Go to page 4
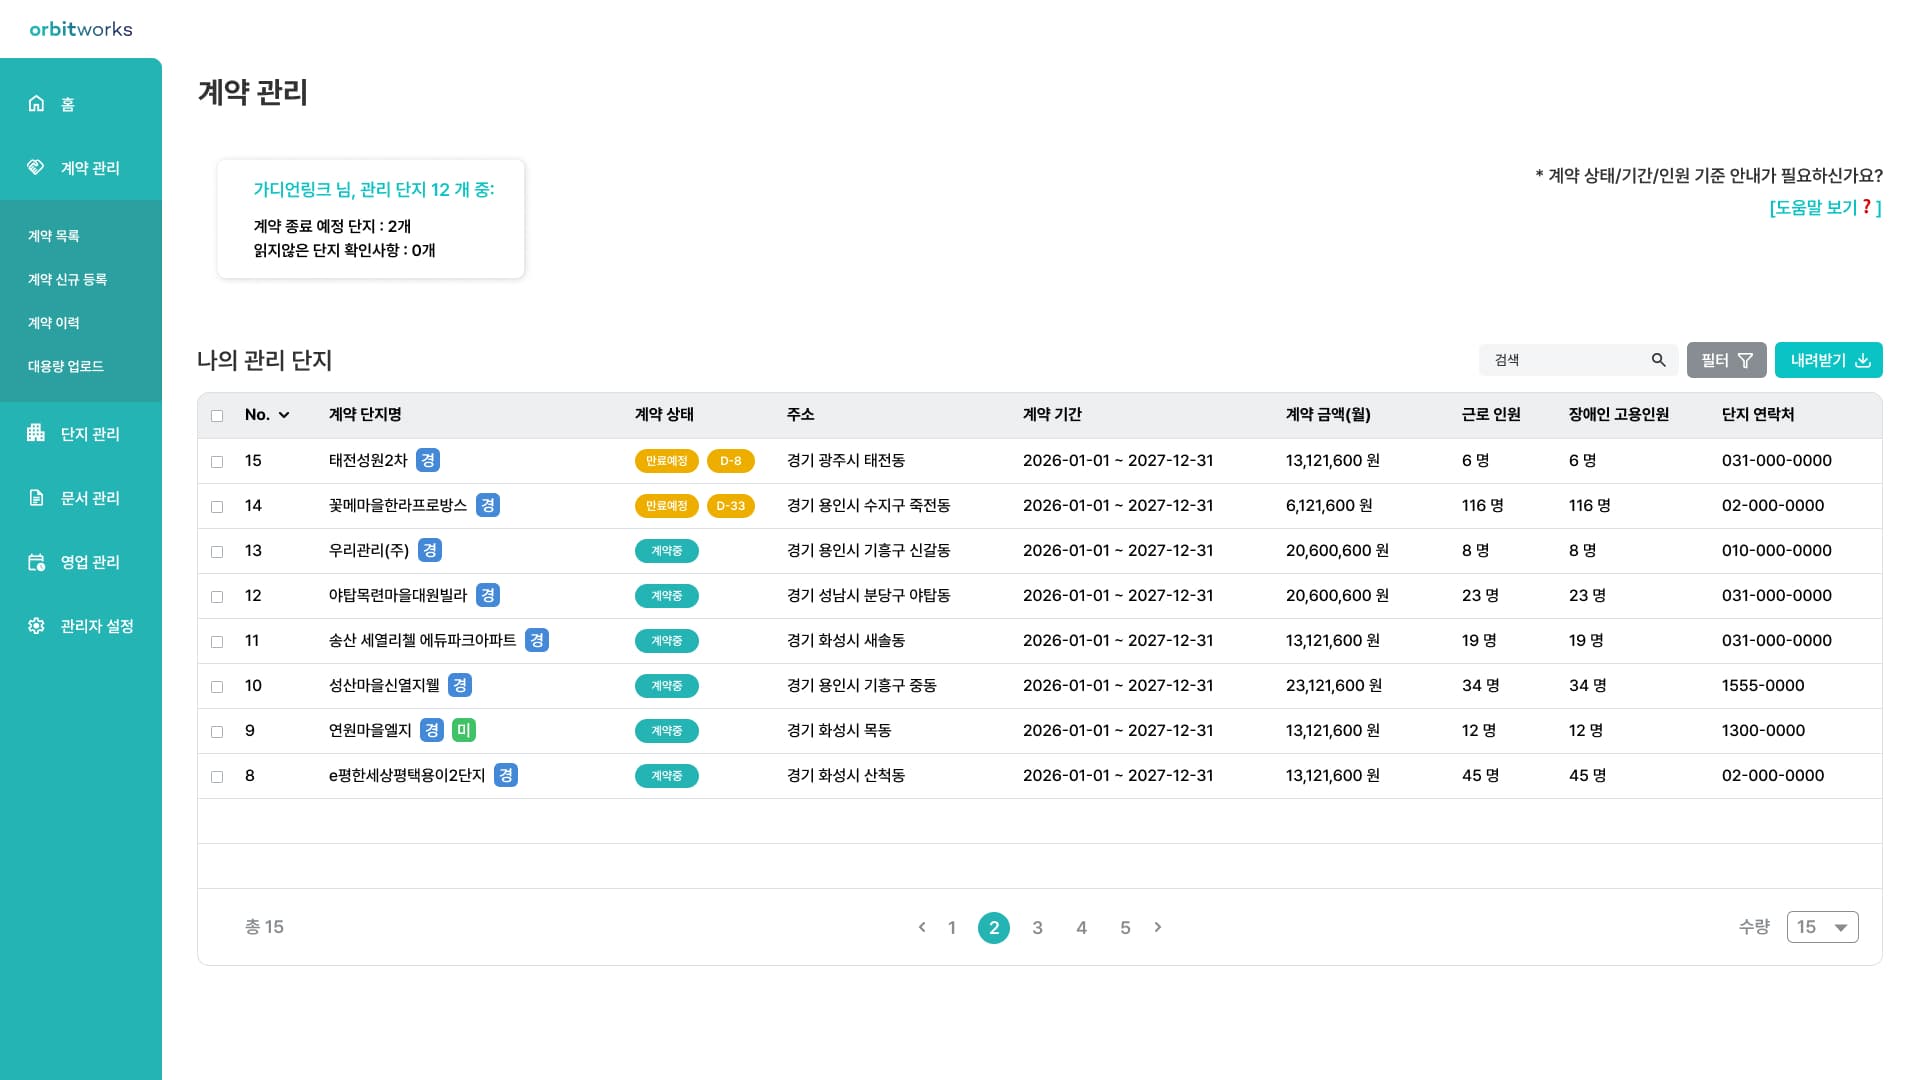Image resolution: width=1920 pixels, height=1080 pixels. pos(1081,927)
